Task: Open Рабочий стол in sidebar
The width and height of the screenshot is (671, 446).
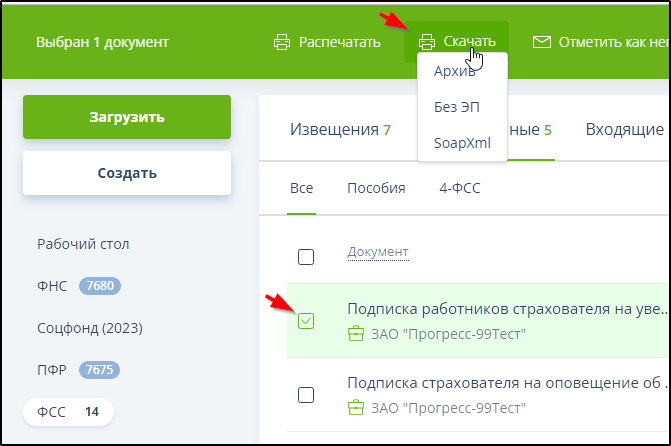Action: [x=83, y=244]
